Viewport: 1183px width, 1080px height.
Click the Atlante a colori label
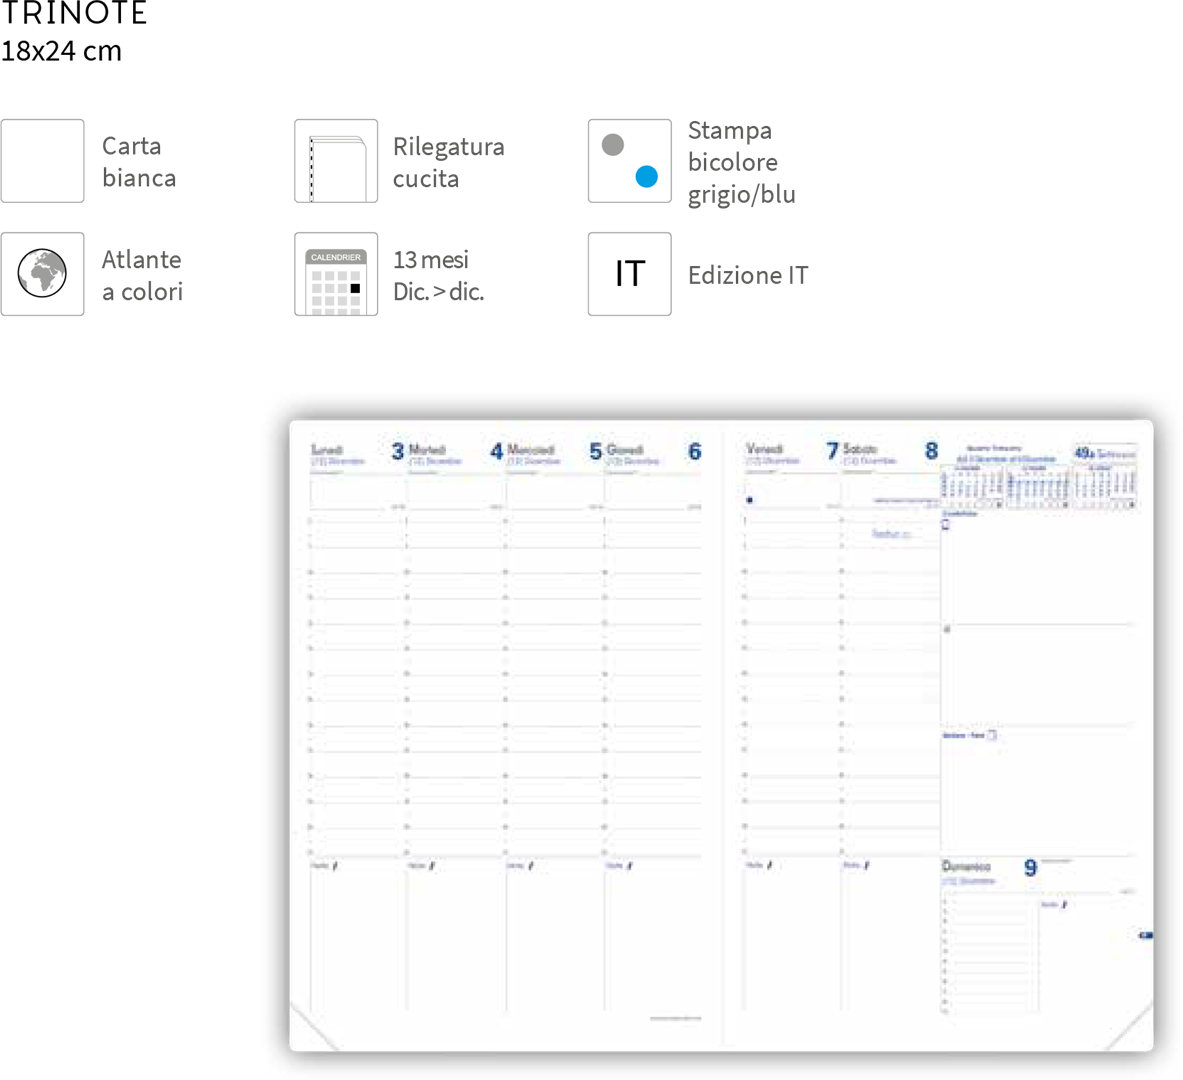pos(142,275)
